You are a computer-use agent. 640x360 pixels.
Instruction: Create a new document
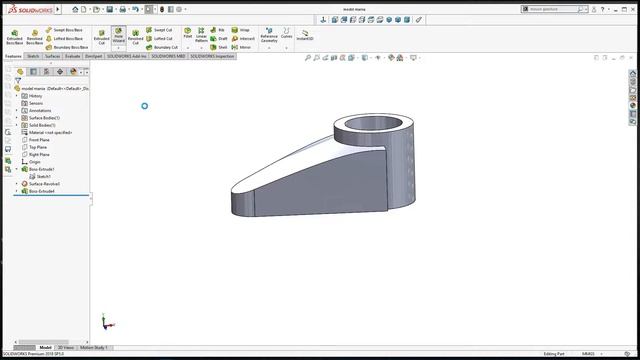pos(84,9)
